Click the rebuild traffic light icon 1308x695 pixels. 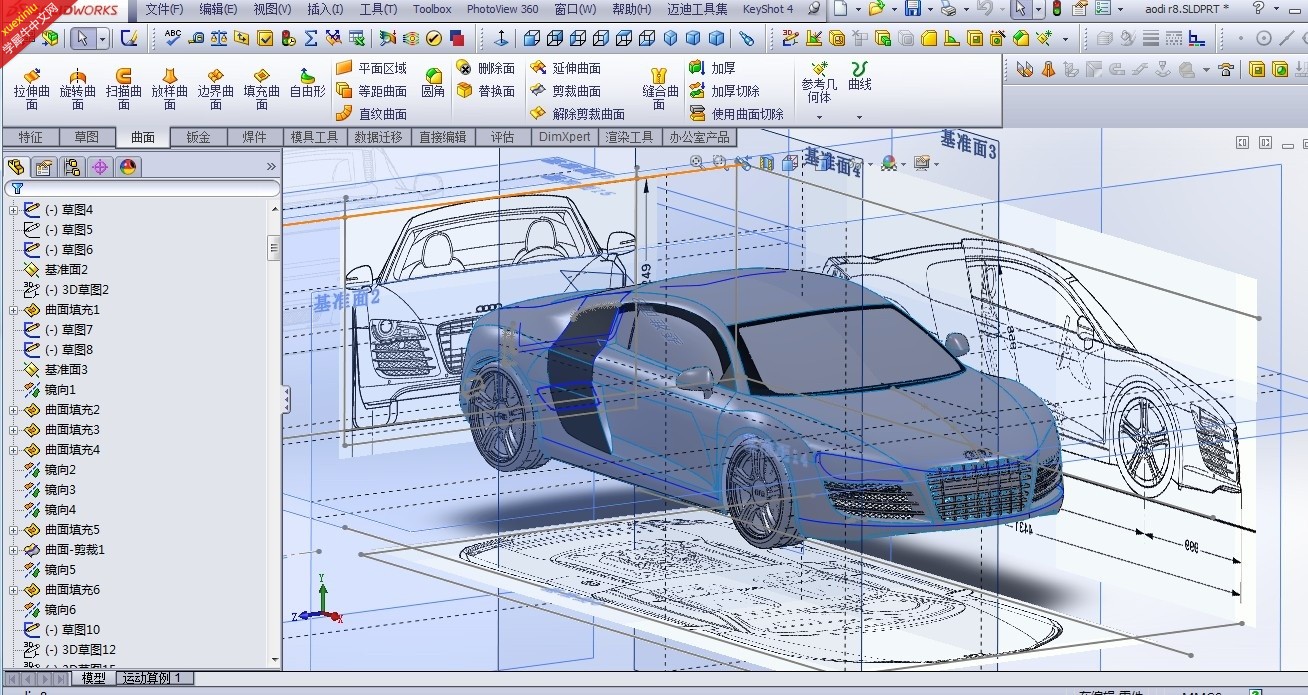pos(1056,9)
